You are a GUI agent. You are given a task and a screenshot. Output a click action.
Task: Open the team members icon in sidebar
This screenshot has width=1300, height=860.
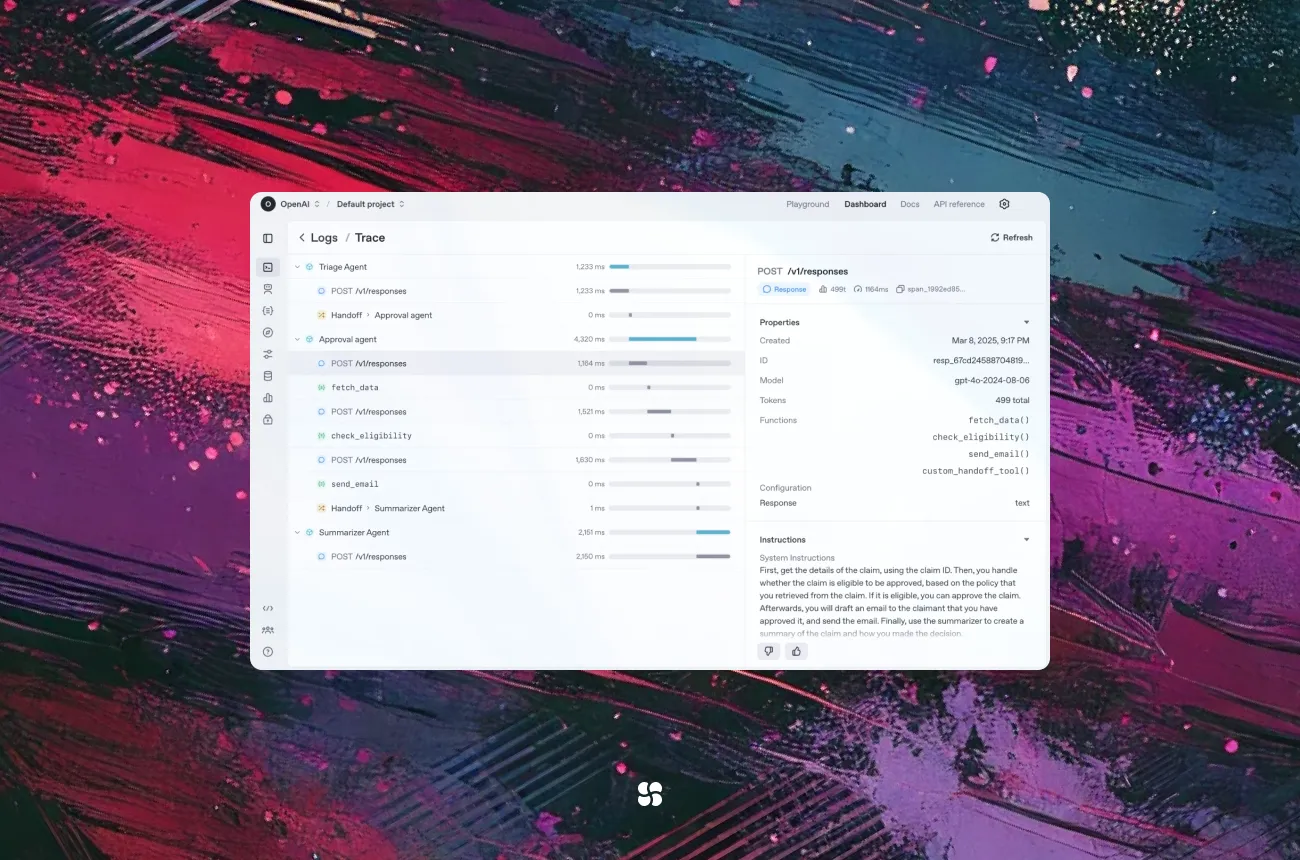[268, 630]
